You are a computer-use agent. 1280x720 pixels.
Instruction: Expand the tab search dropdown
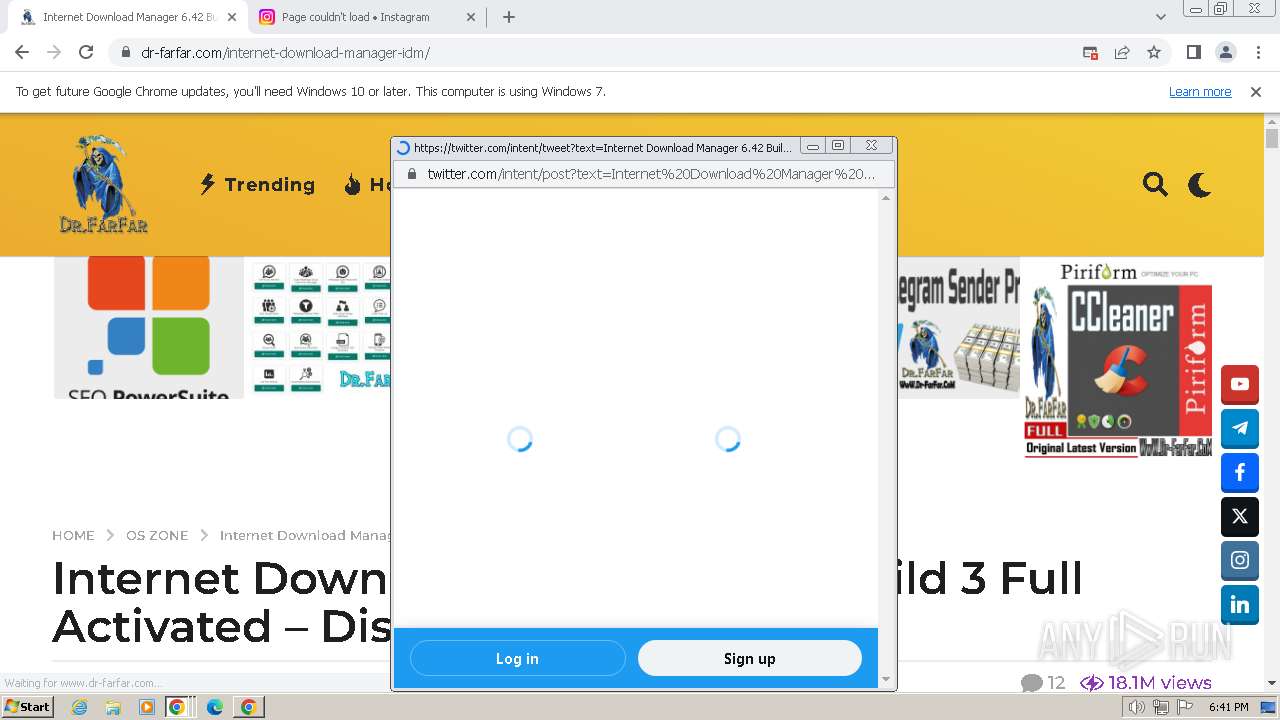click(1160, 17)
